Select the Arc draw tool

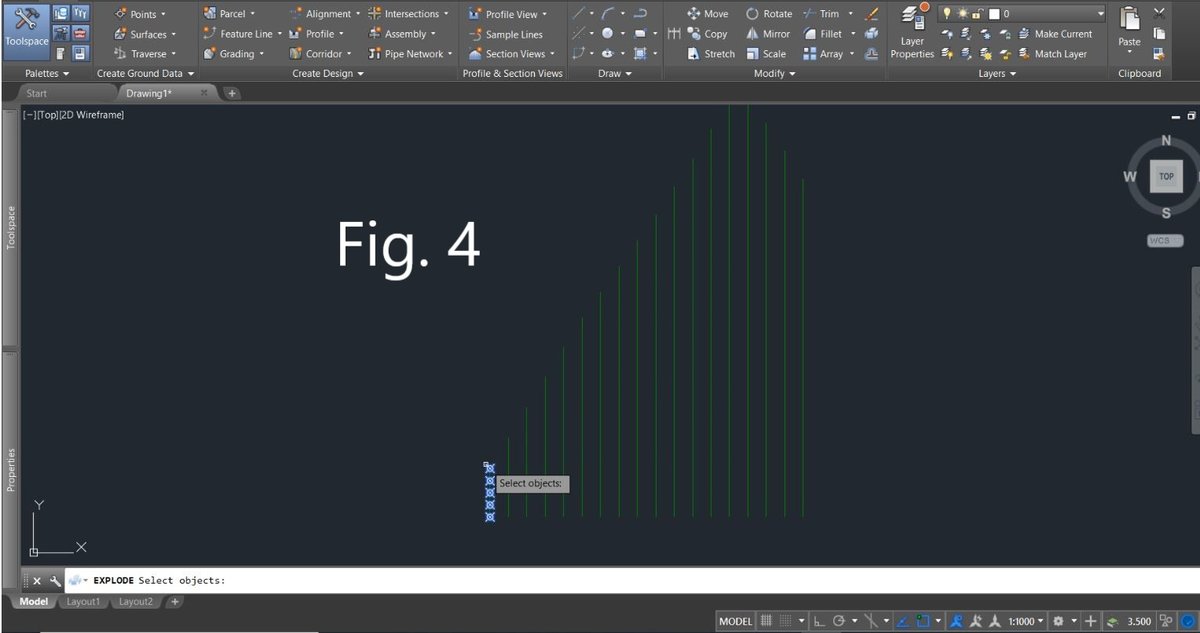click(x=608, y=14)
